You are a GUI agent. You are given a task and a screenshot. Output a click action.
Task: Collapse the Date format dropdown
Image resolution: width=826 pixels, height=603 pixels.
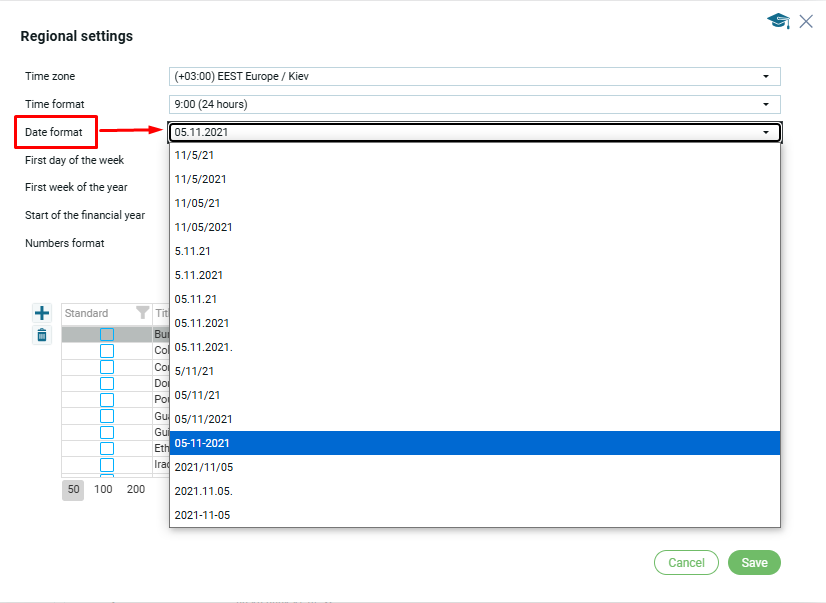tap(766, 132)
